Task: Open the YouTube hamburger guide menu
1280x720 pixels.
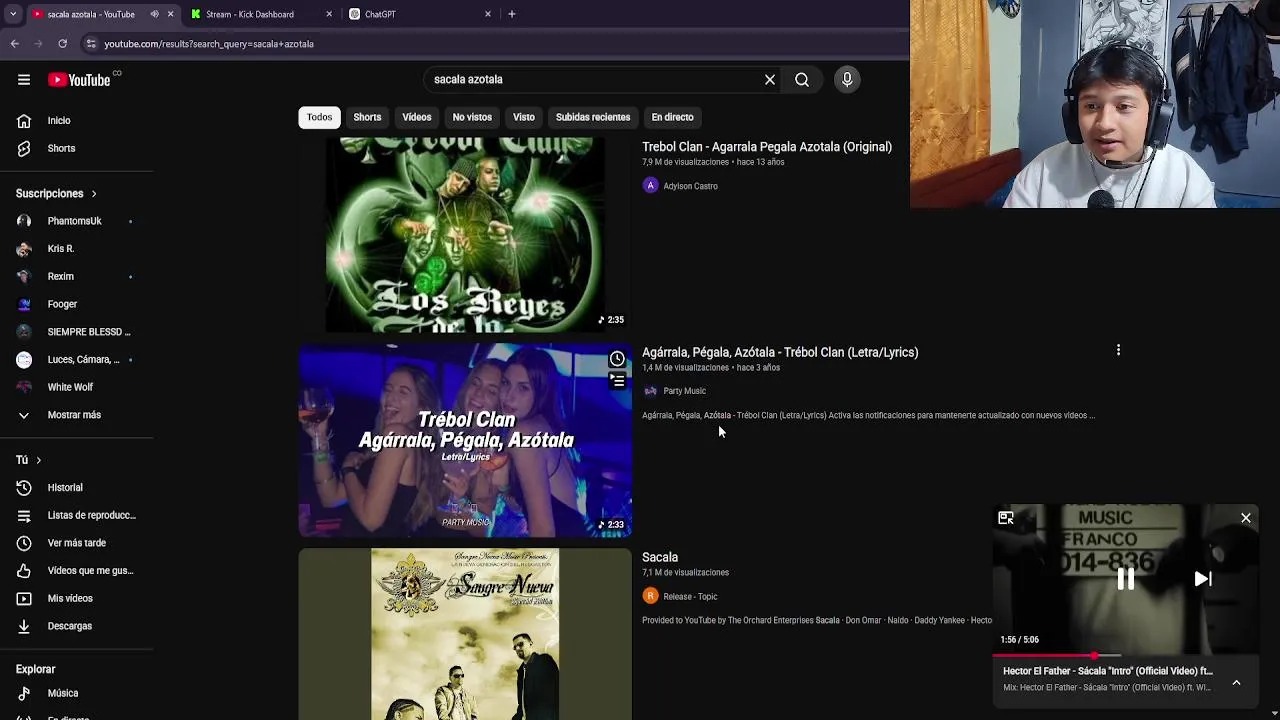Action: (x=24, y=80)
